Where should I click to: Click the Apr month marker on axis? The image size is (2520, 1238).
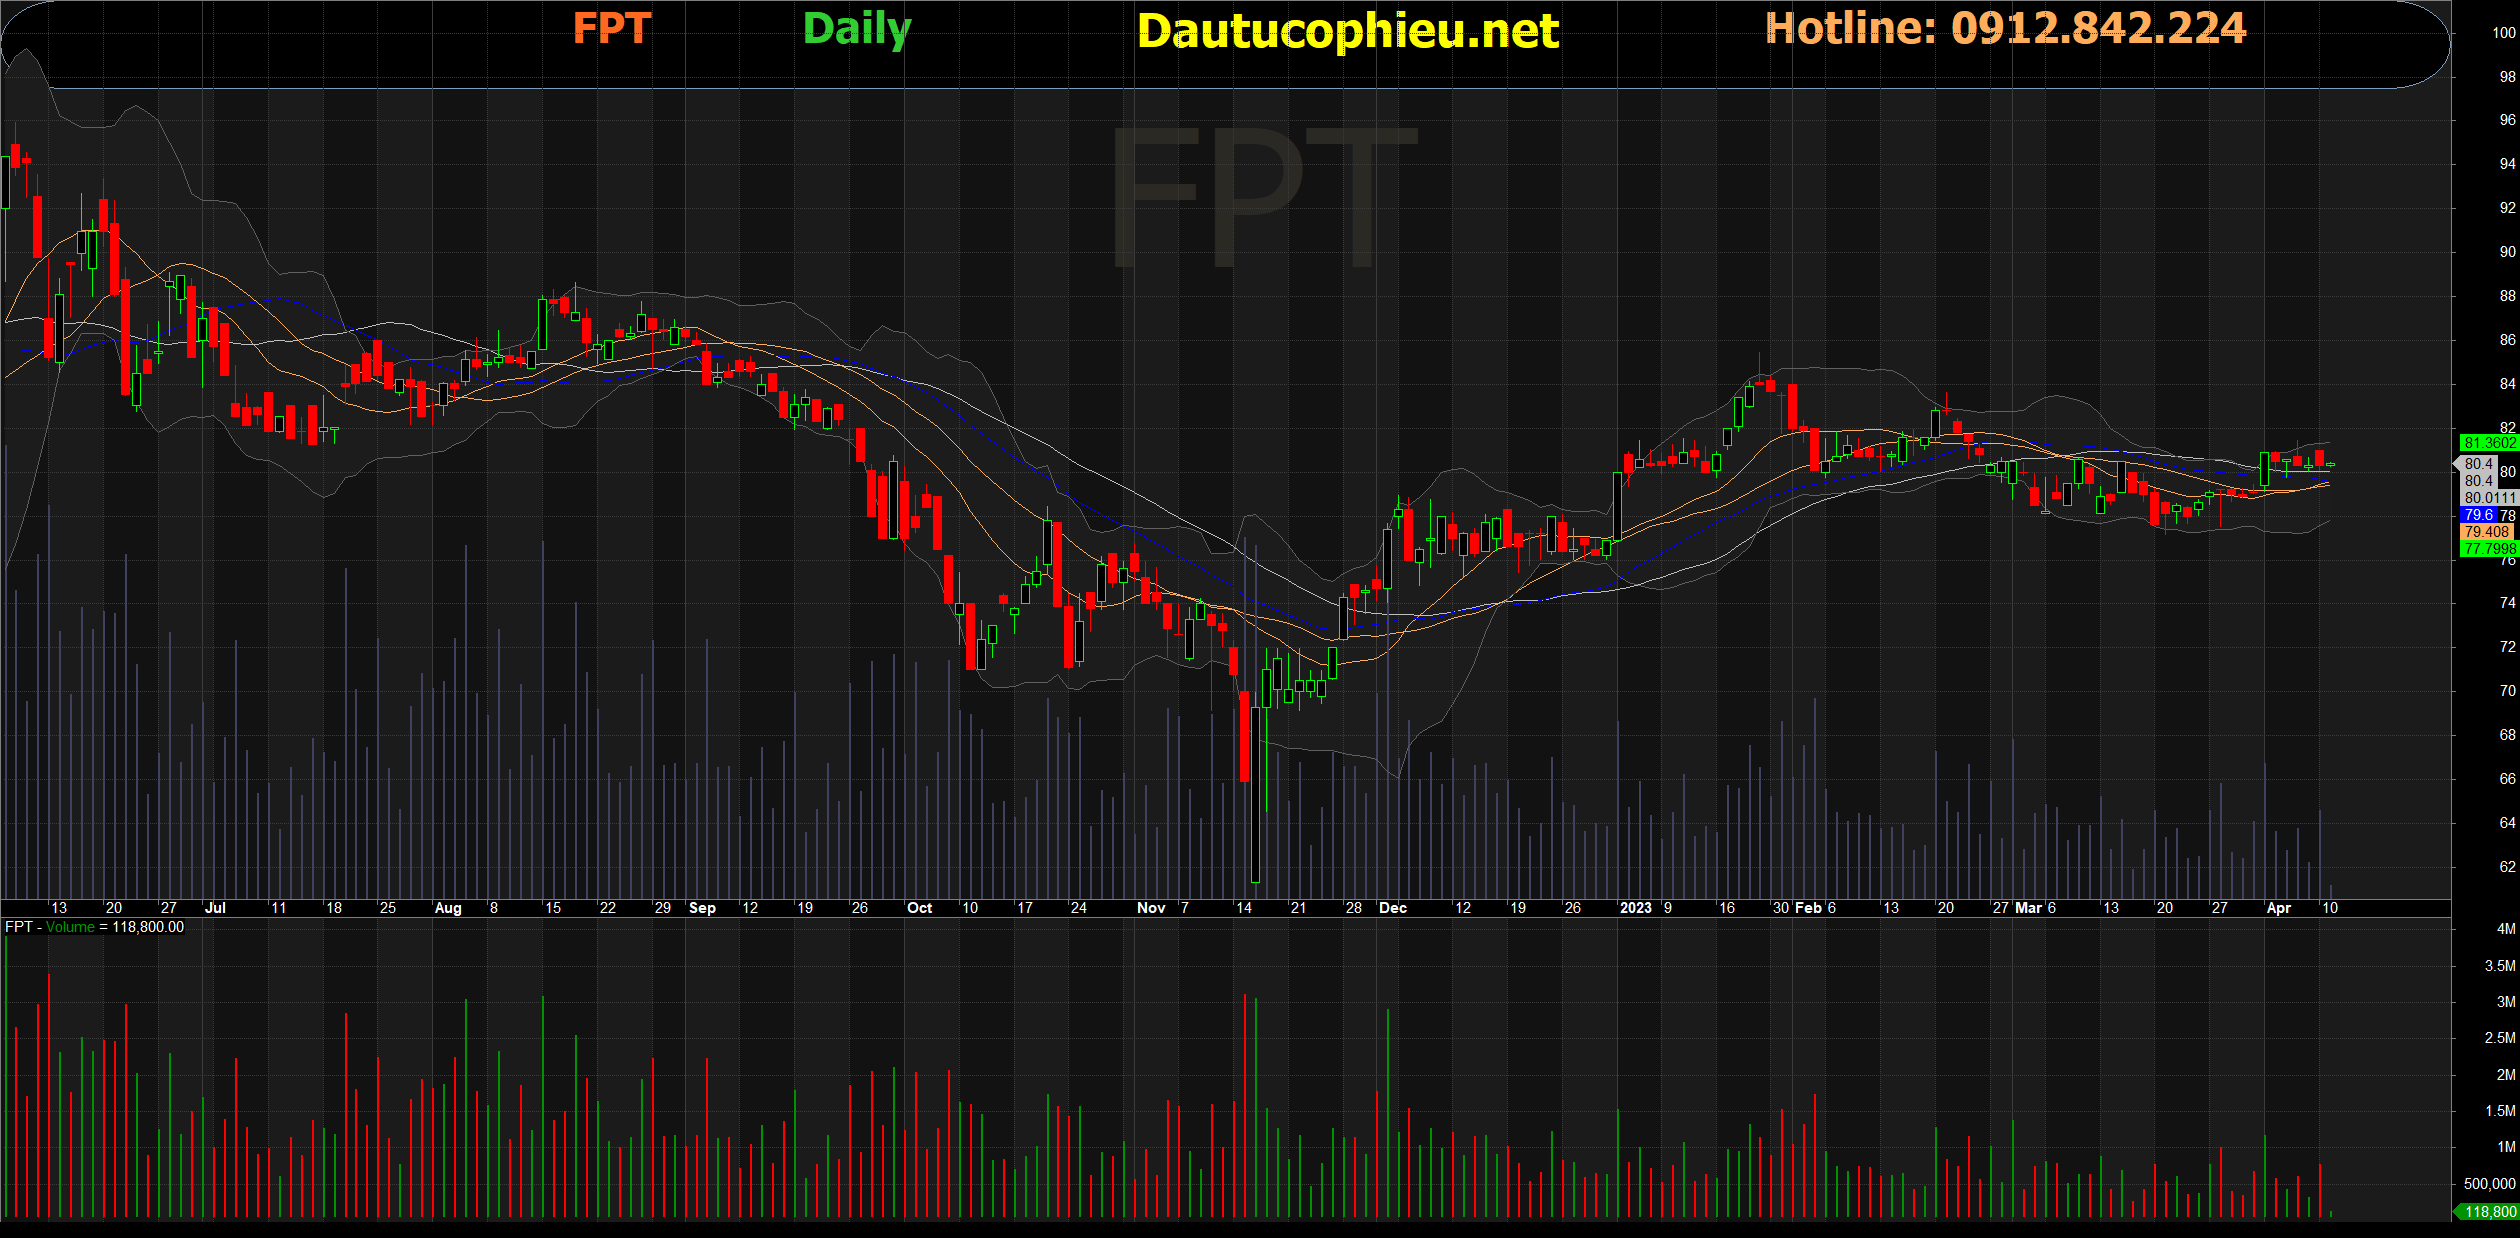2278,908
